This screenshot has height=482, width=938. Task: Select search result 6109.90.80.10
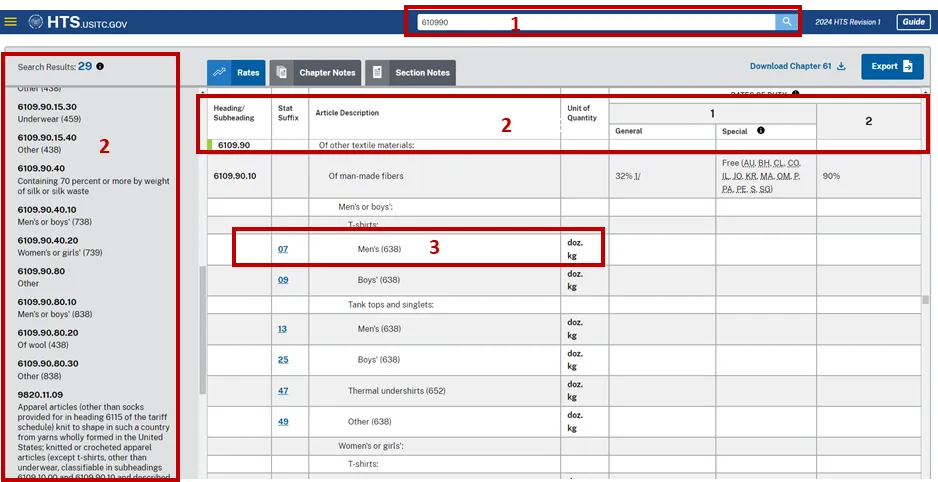pos(55,308)
